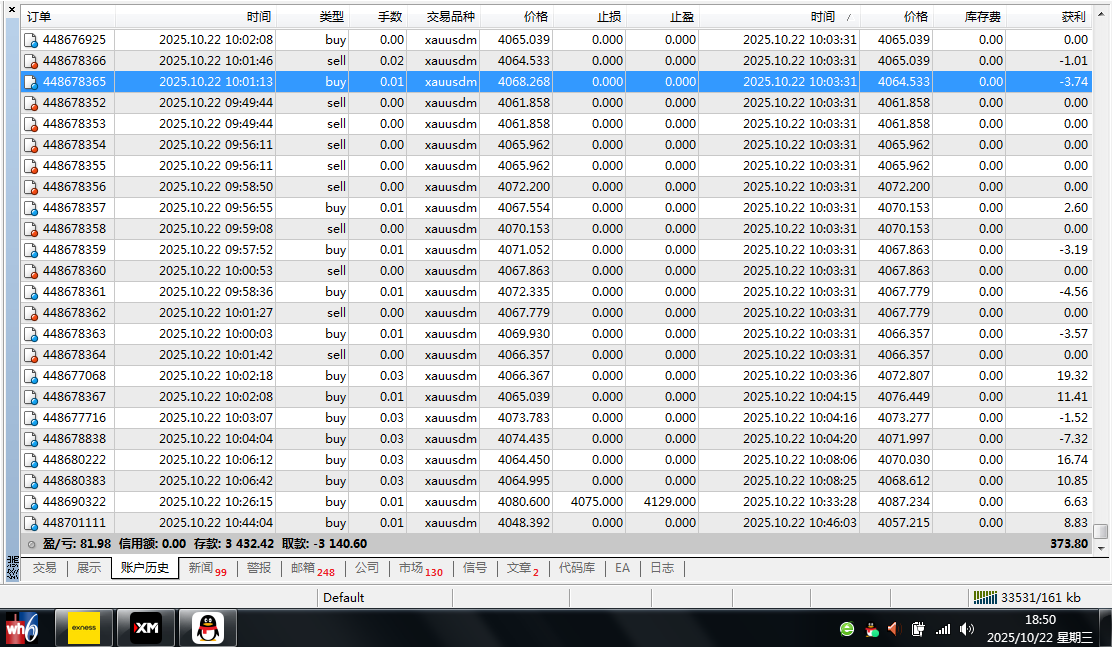The width and height of the screenshot is (1112, 647).
Task: Click the scrollbar down arrow in history list
Action: click(1100, 547)
